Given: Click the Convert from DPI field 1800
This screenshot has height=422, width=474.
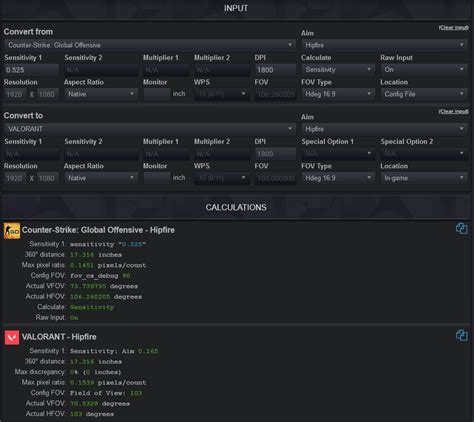Looking at the screenshot, I should coord(275,70).
